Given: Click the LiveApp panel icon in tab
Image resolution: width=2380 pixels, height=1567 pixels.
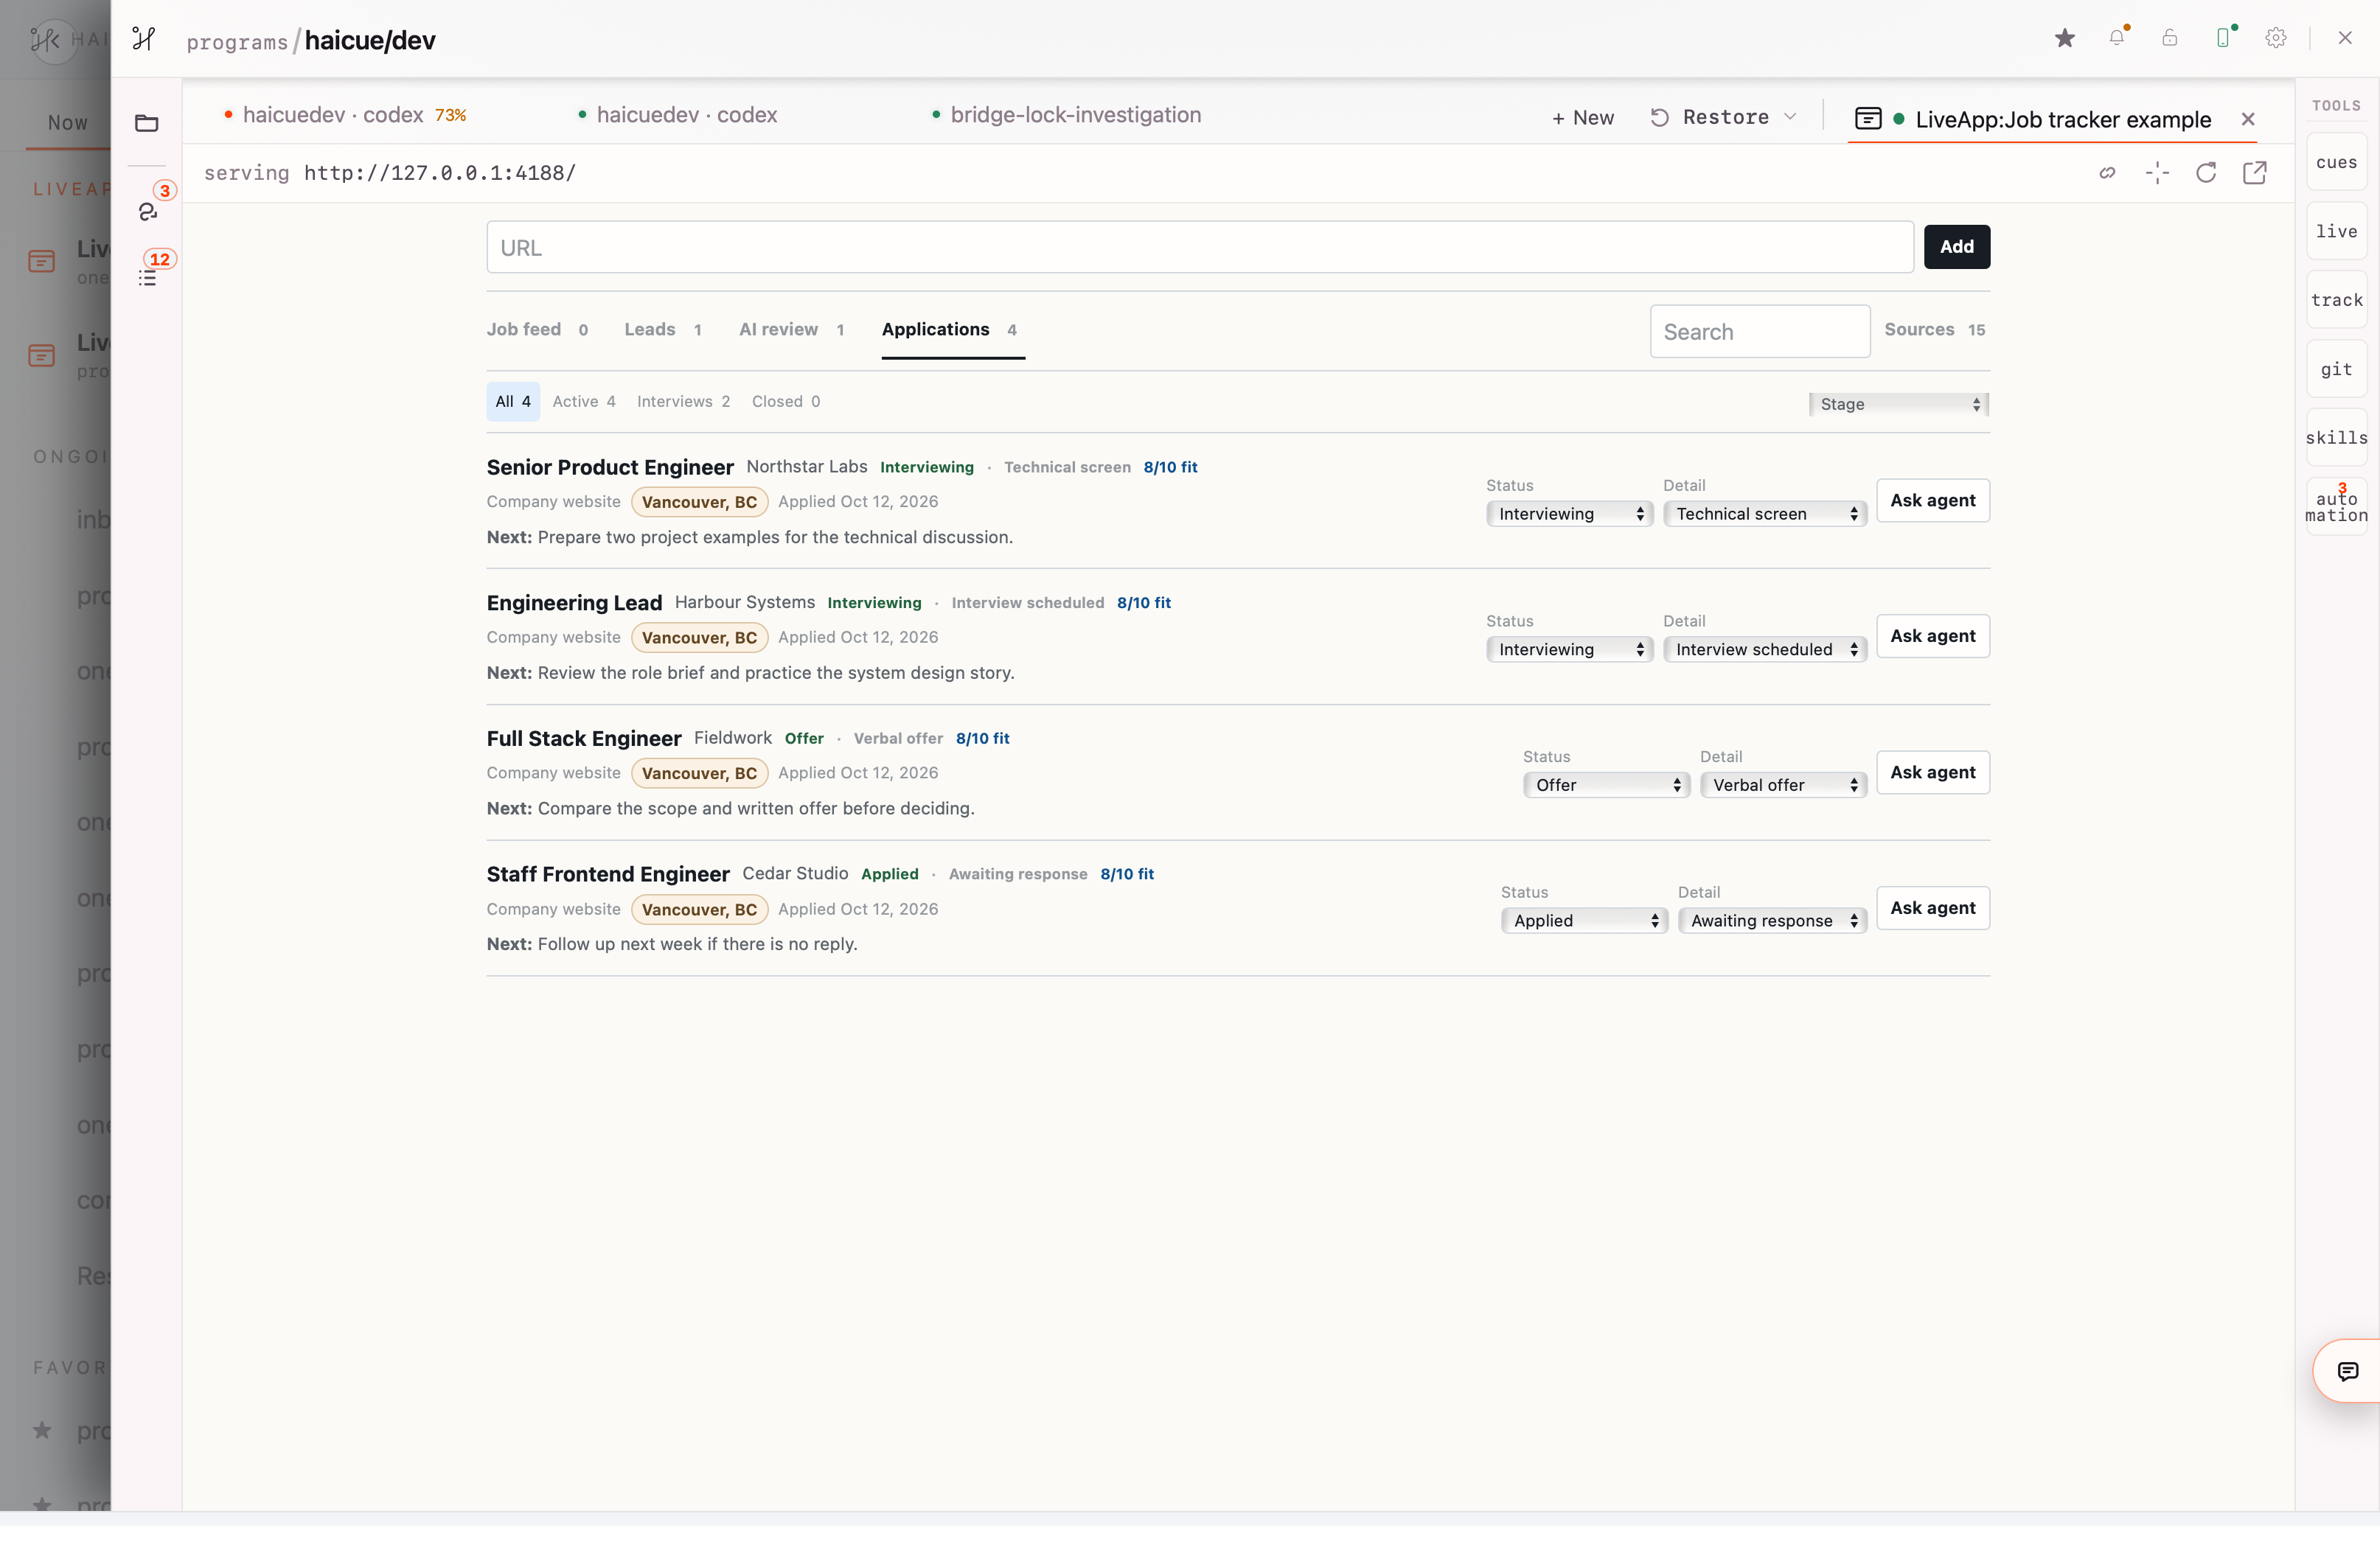Looking at the screenshot, I should click(1868, 118).
